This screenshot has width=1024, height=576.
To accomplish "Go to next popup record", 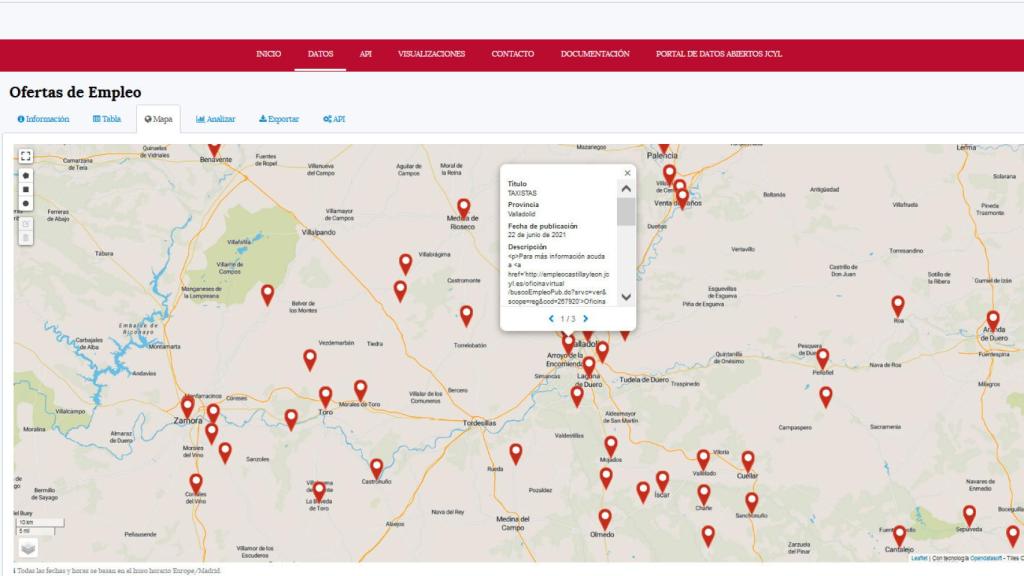I will (x=586, y=319).
